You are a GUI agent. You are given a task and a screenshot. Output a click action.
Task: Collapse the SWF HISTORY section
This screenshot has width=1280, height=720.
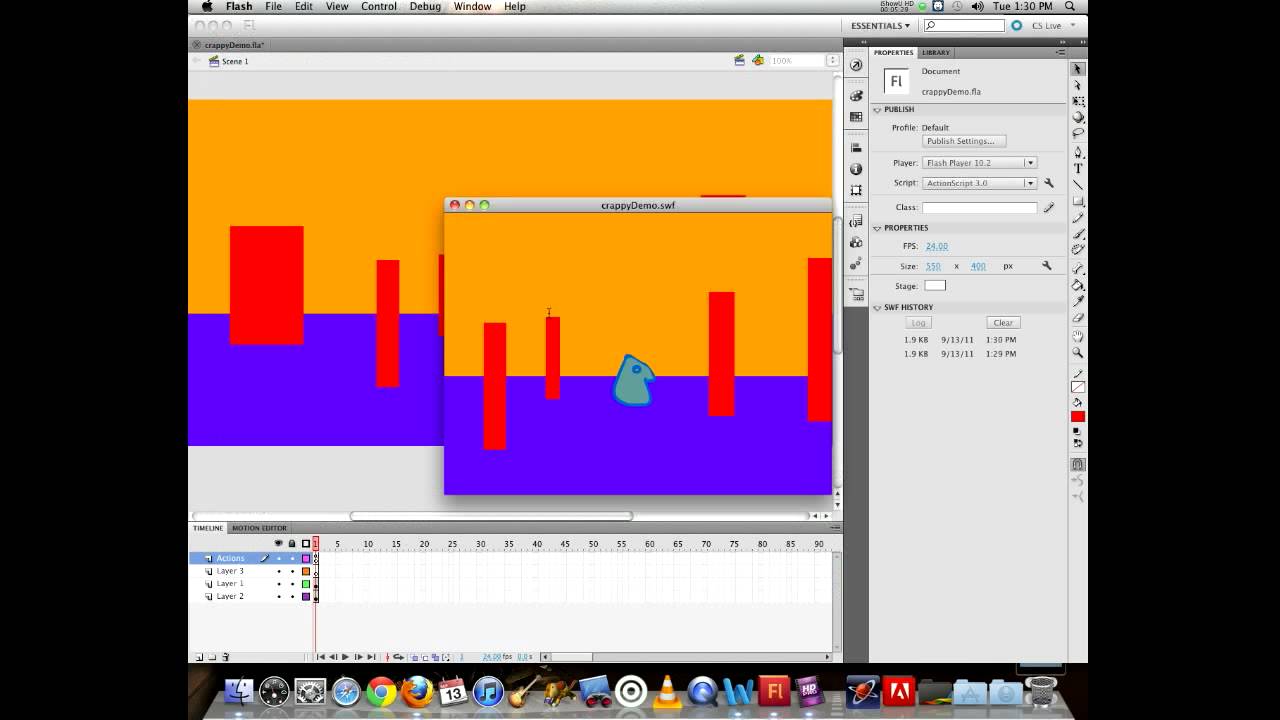point(877,307)
